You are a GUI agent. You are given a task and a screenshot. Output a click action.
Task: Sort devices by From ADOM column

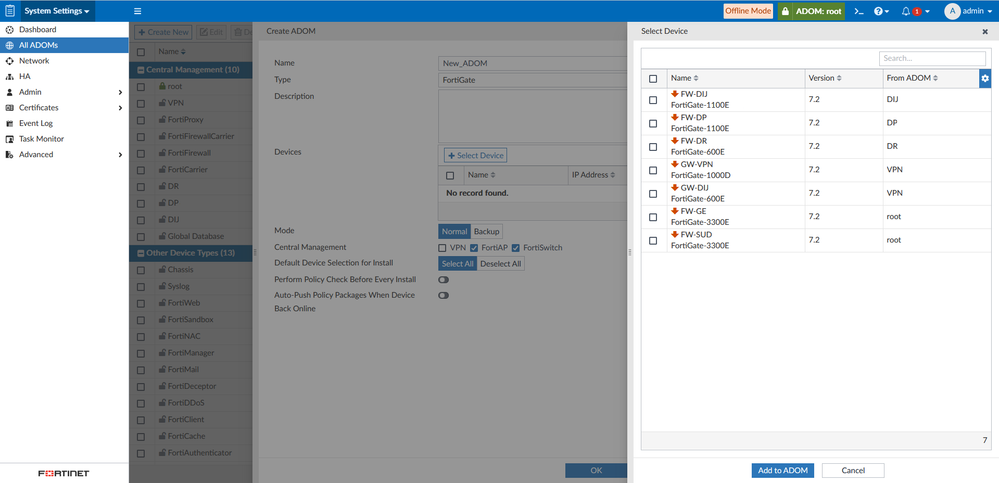[x=912, y=78]
